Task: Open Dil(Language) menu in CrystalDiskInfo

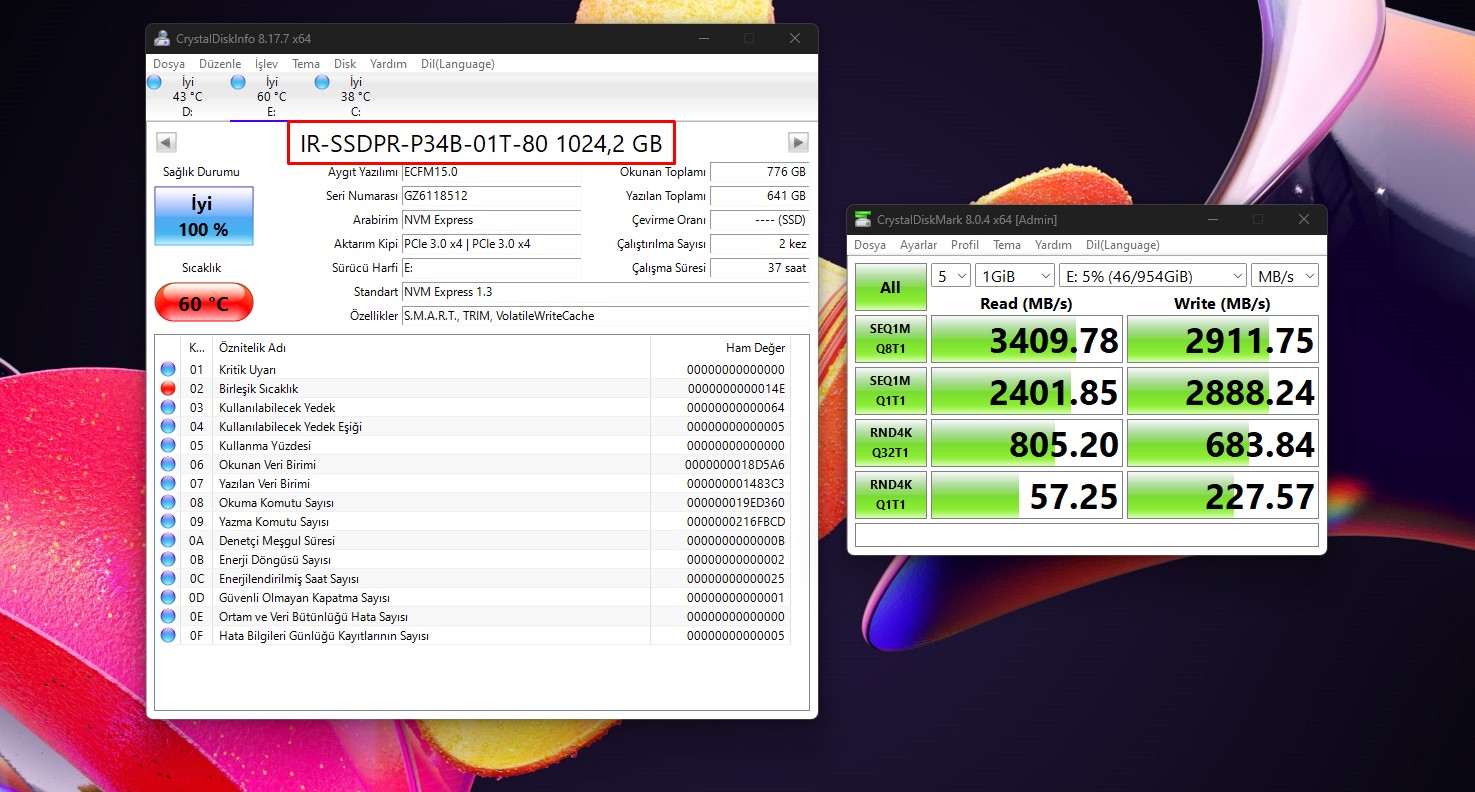Action: point(458,64)
